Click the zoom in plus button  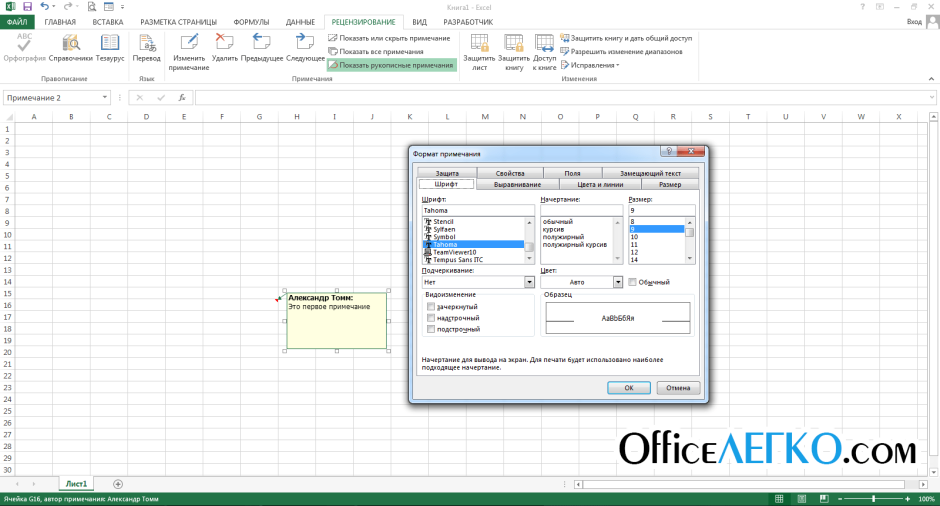point(908,499)
